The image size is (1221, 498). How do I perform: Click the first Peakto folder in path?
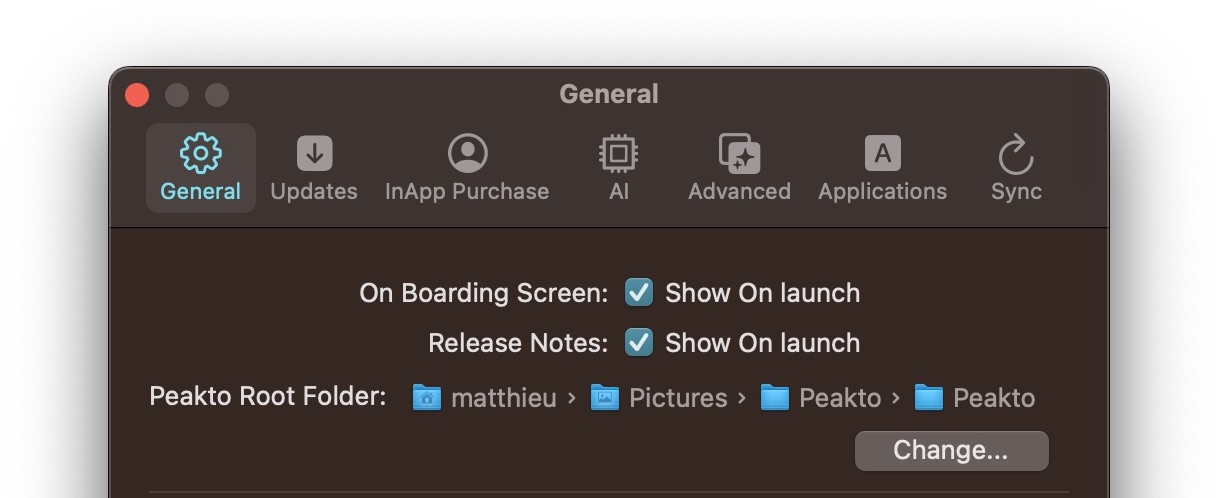tap(821, 398)
